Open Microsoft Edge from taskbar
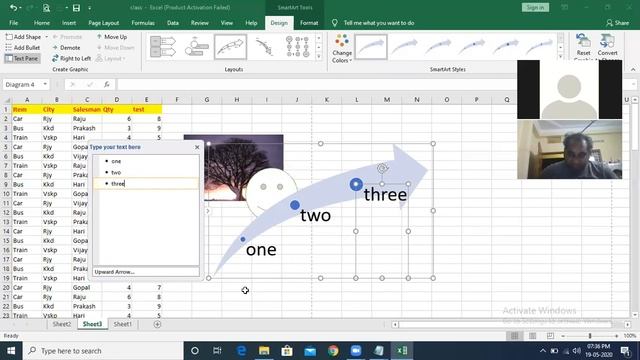The width and height of the screenshot is (640, 360). 241,351
